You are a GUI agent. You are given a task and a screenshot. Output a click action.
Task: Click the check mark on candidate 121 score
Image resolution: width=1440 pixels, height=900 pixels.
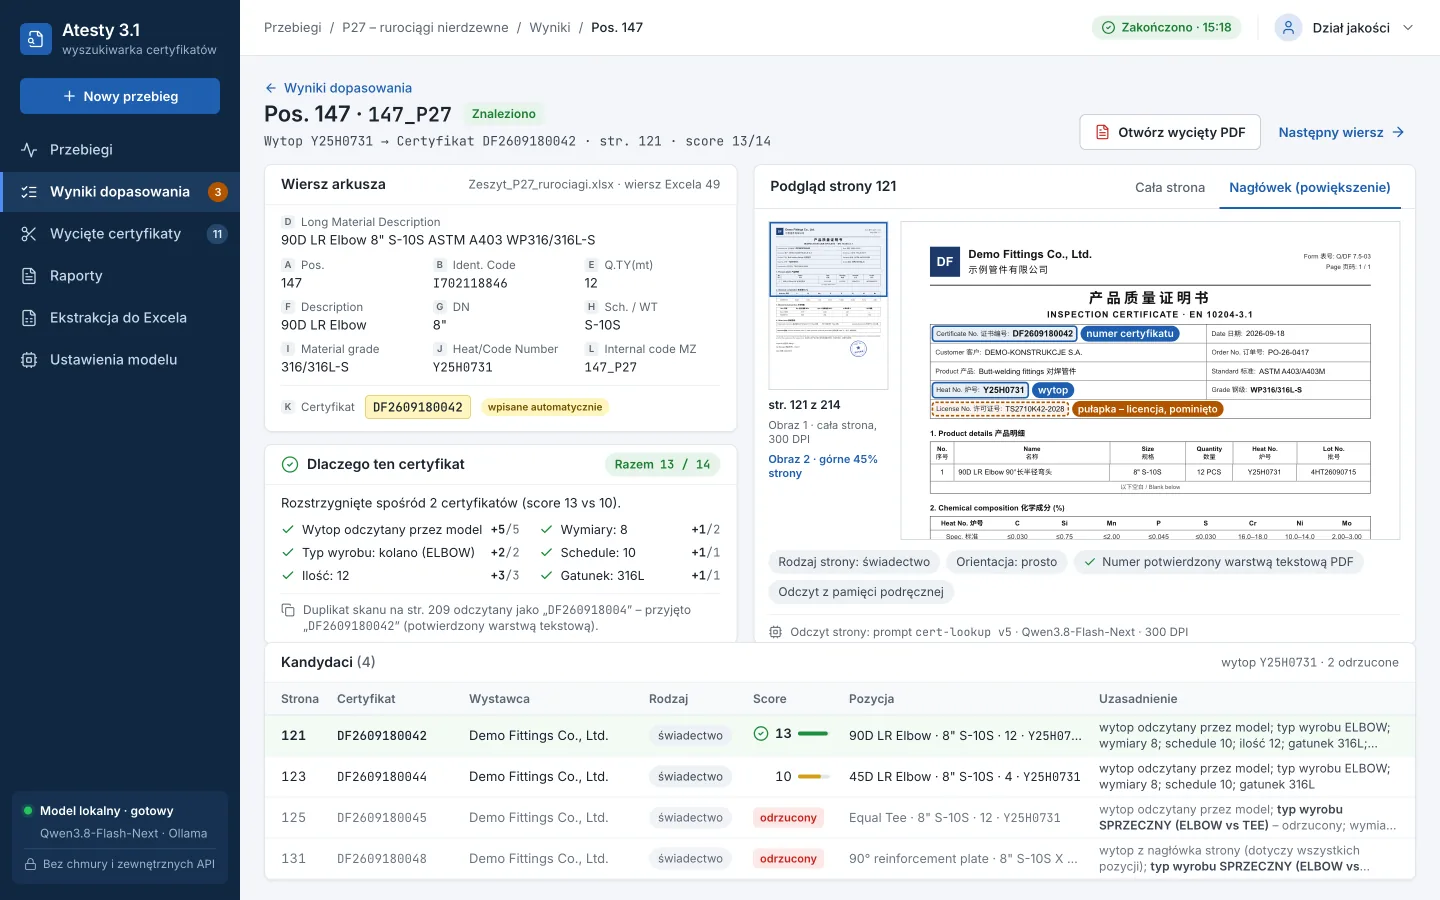tap(761, 734)
